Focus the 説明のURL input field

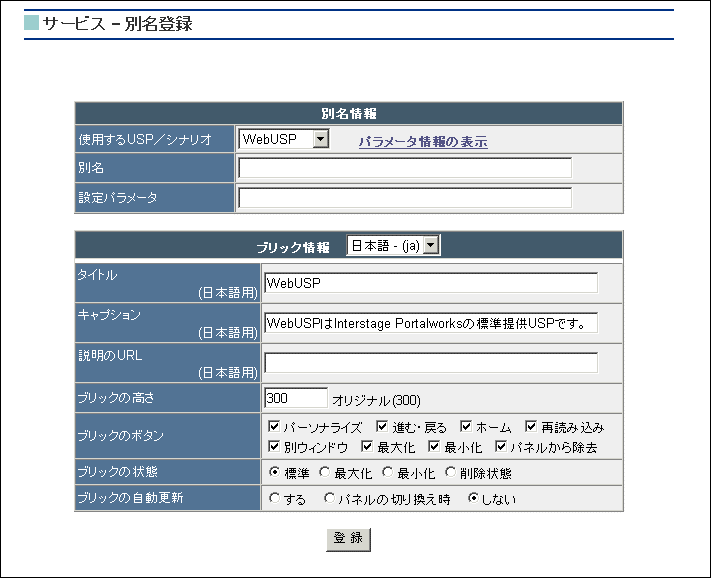(x=431, y=363)
